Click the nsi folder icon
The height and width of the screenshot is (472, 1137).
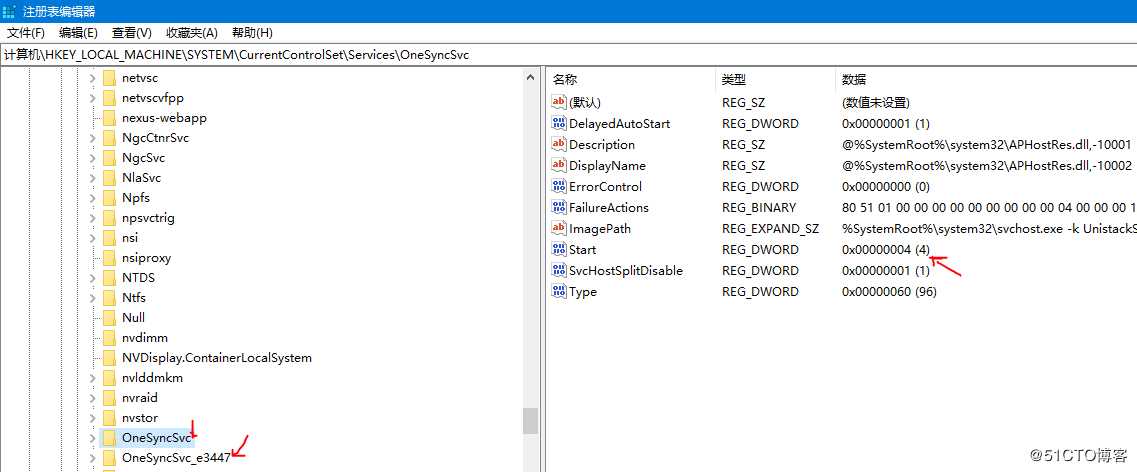[109, 238]
